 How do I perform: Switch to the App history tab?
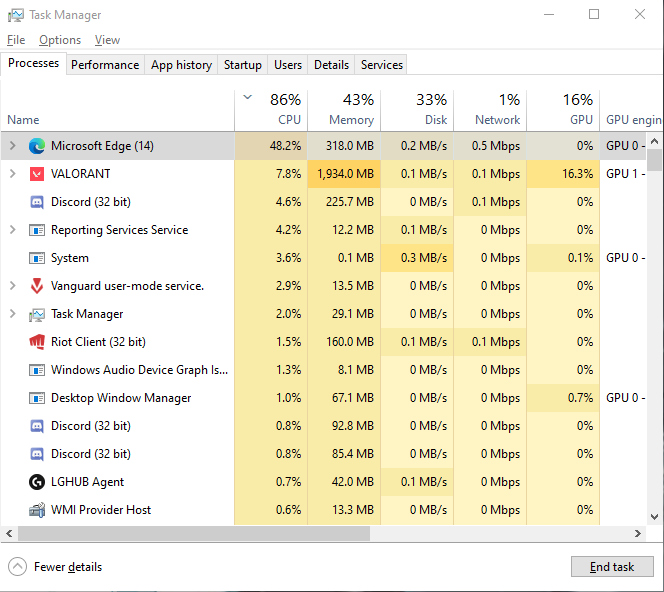pyautogui.click(x=181, y=65)
